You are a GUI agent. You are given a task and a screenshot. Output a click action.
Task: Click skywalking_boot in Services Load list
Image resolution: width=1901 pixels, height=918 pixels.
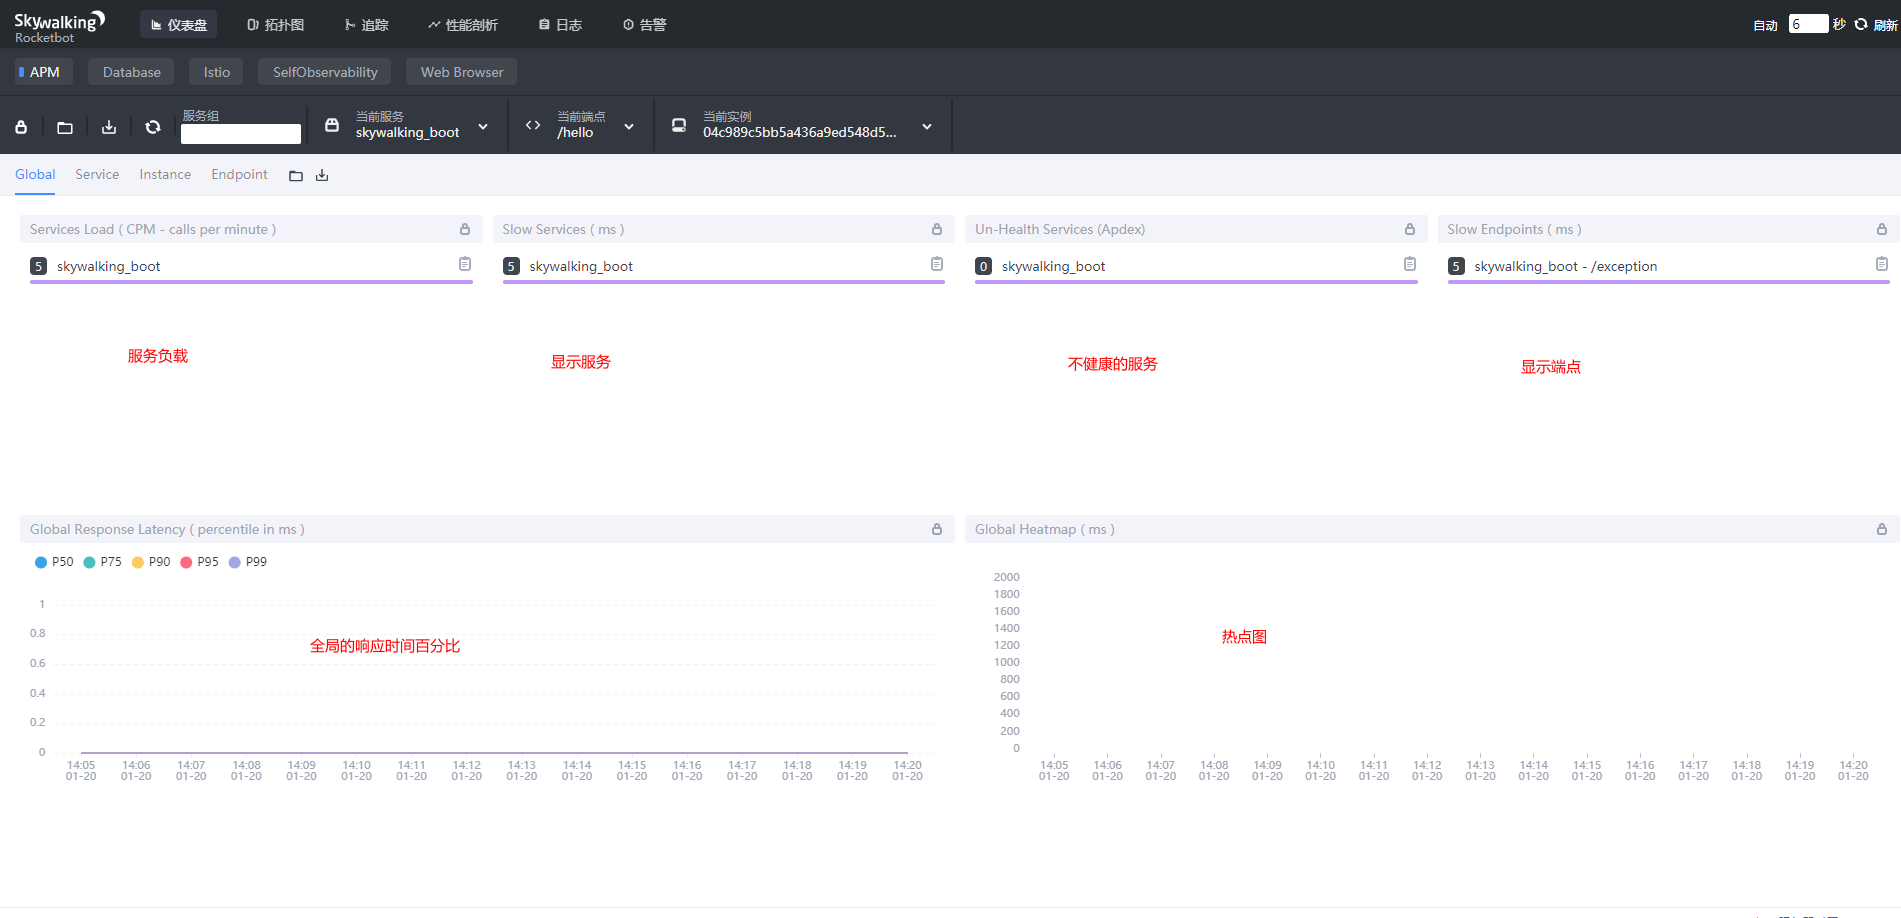(108, 266)
